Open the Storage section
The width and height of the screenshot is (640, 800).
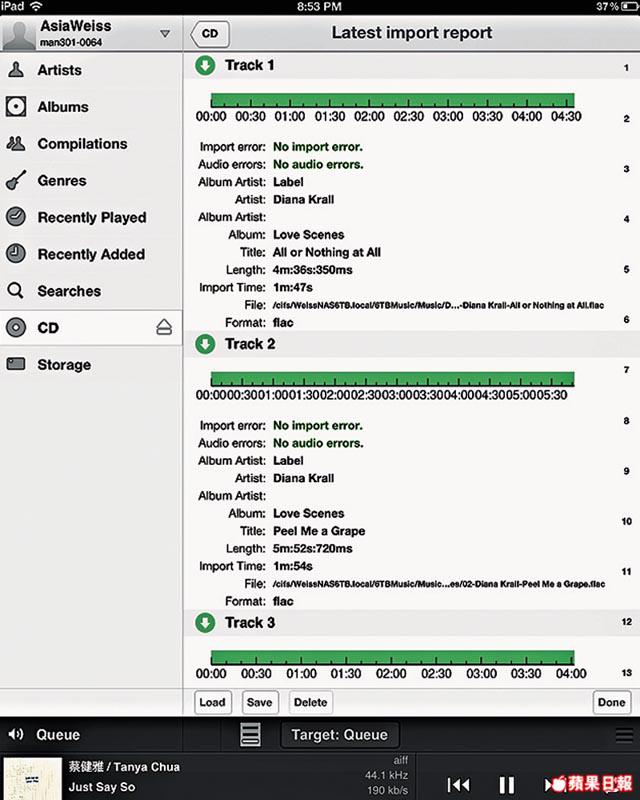tap(91, 364)
